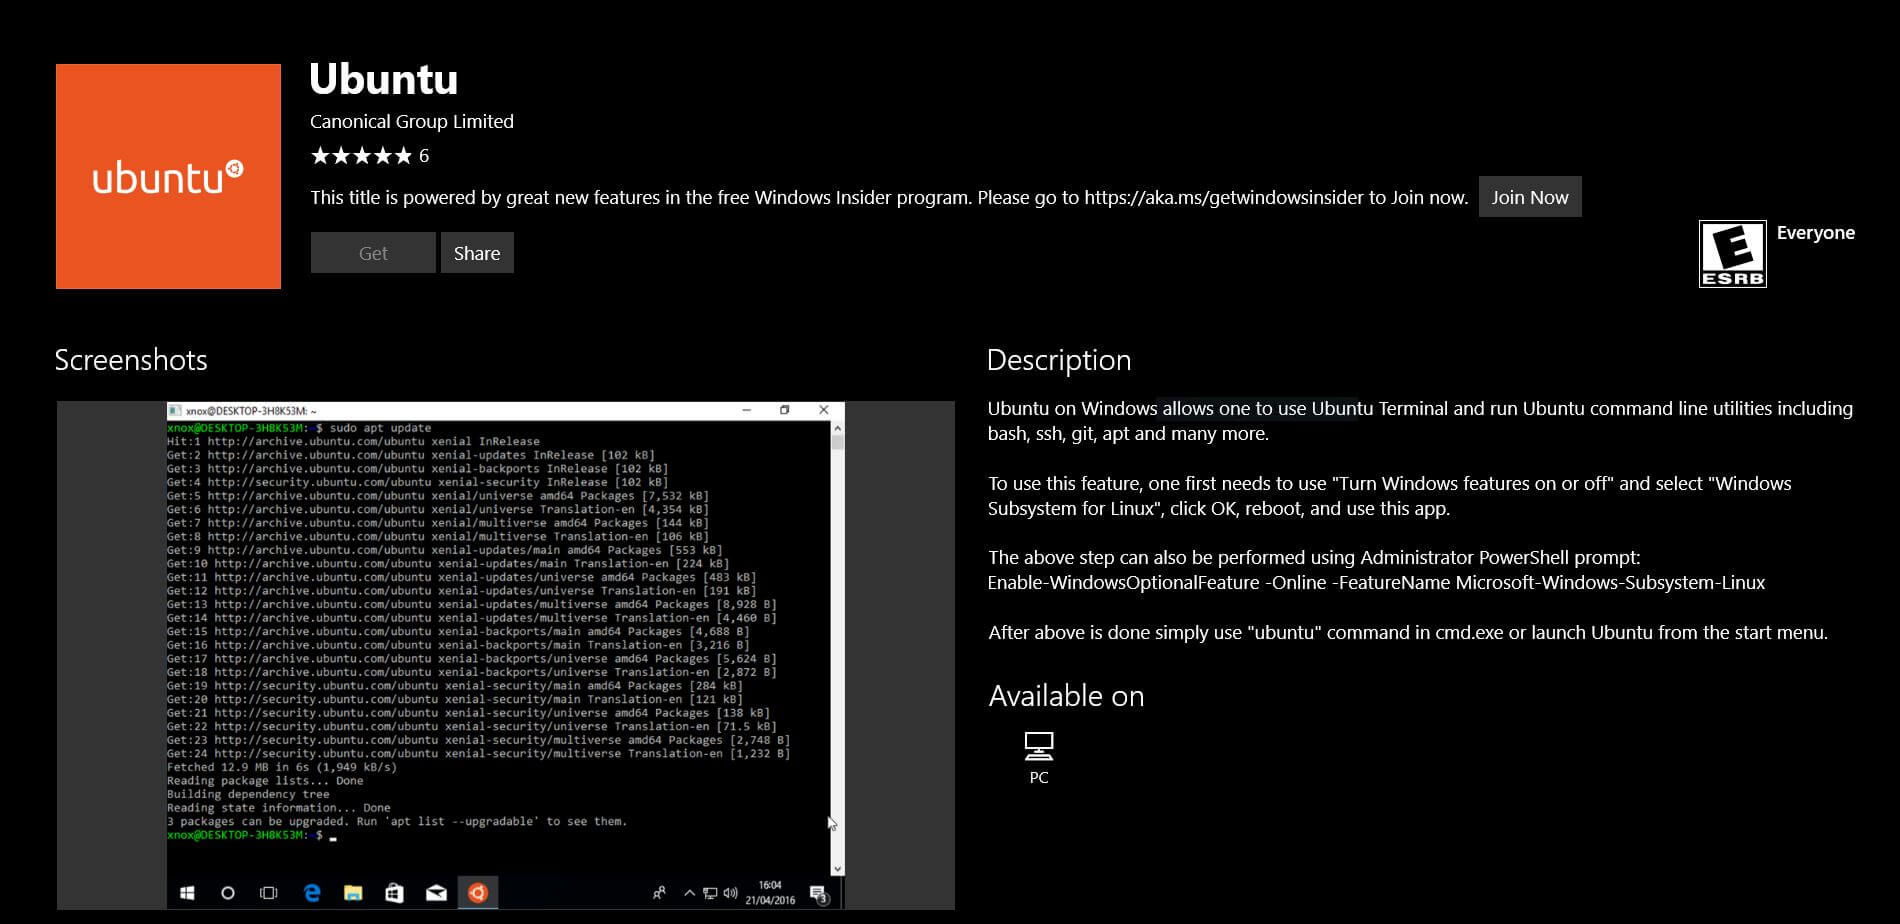Click the Everyone age rating label
Screen dimensions: 1900x924
click(x=1815, y=232)
